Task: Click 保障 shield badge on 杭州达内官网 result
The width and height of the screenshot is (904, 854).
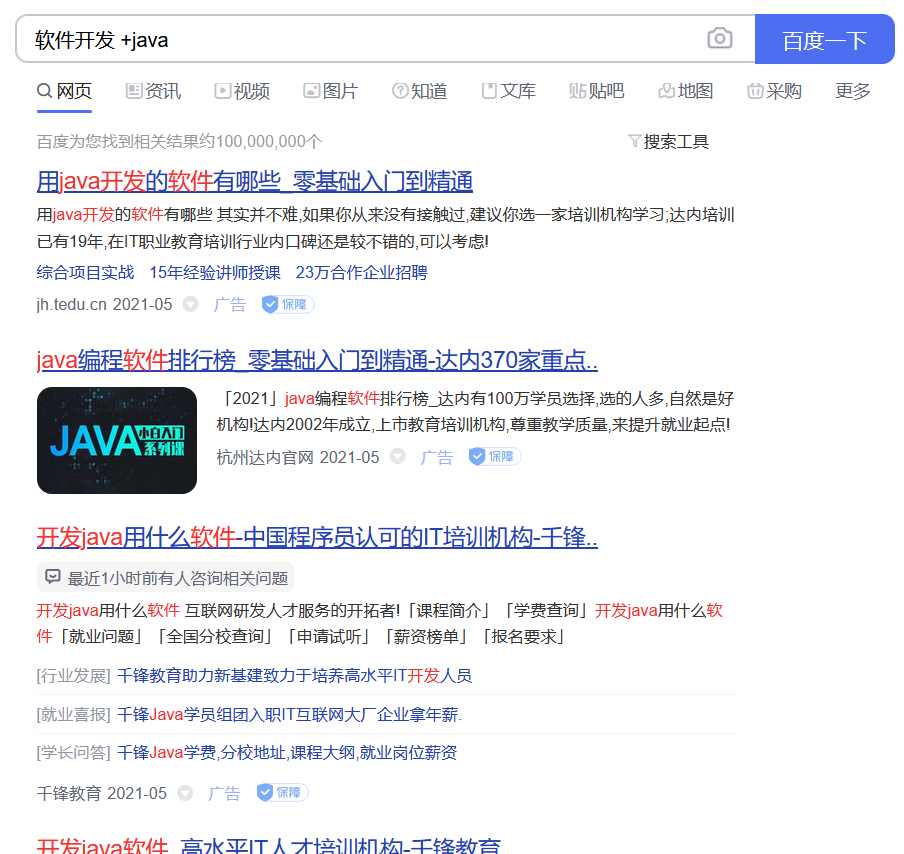Action: pos(495,457)
